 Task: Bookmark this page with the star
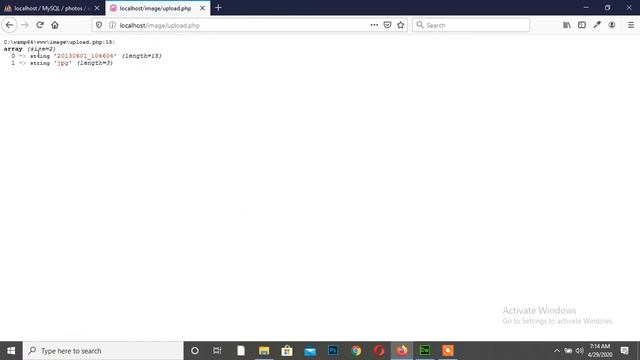[400, 25]
